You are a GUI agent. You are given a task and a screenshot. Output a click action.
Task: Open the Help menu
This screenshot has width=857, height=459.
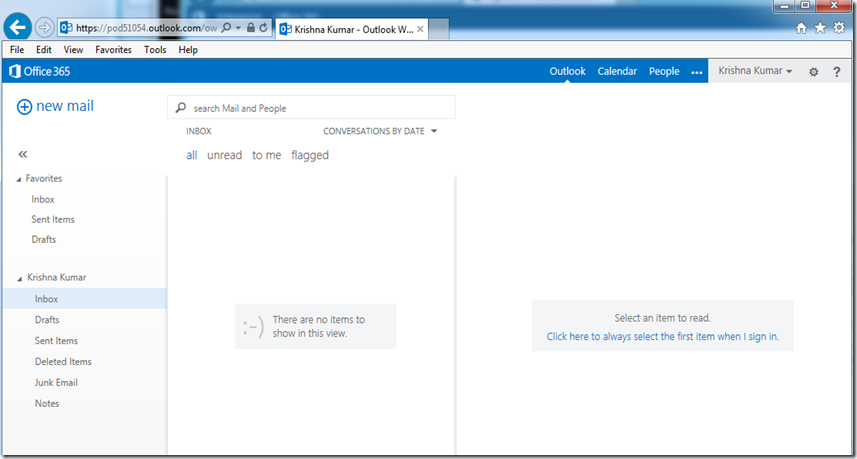pyautogui.click(x=188, y=50)
